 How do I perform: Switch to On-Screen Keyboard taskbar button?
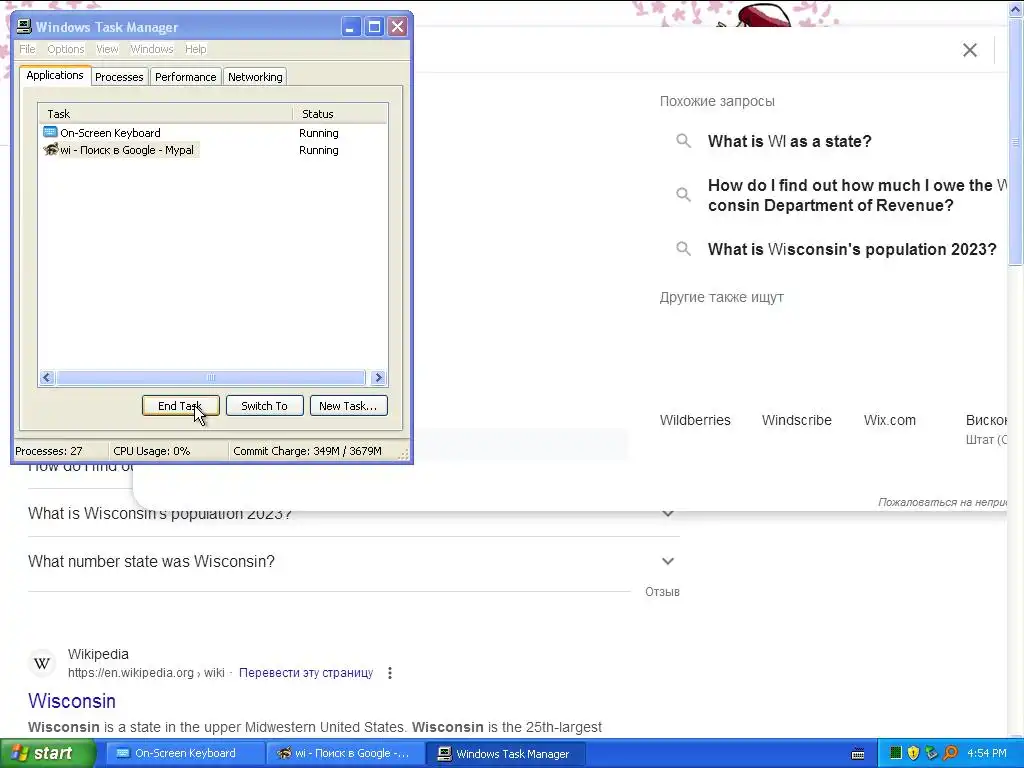pos(185,753)
